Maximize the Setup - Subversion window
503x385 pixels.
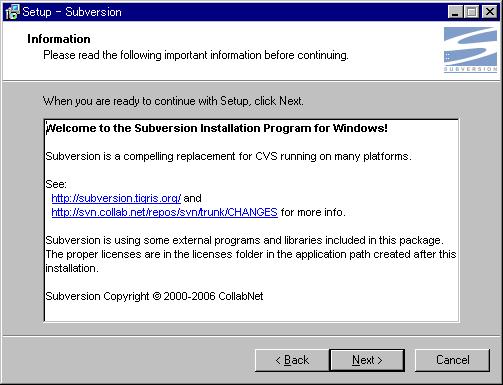pos(472,12)
